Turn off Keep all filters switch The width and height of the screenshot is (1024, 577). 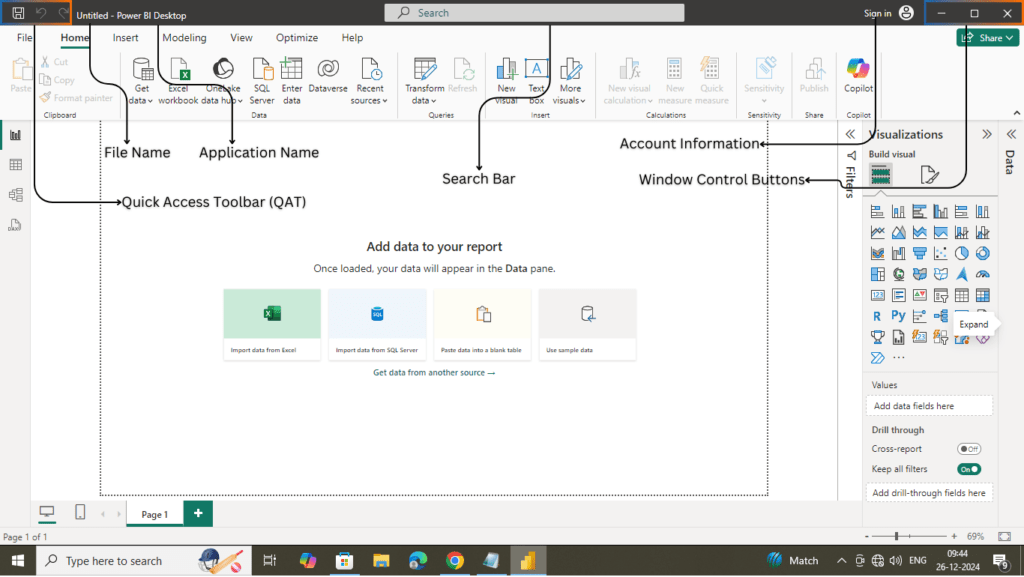click(969, 469)
